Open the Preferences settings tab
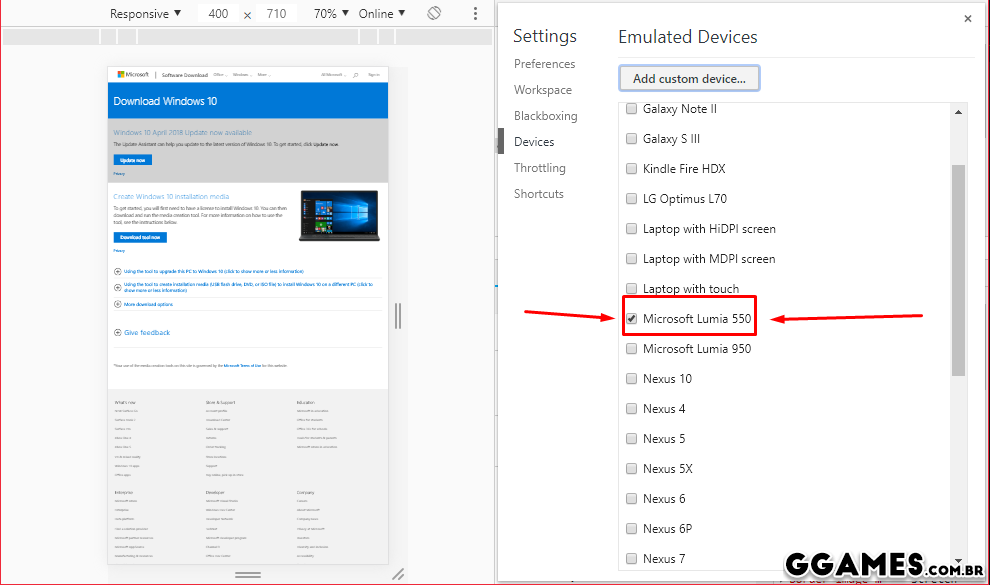Screen dimensions: 990x585 pyautogui.click(x=544, y=64)
